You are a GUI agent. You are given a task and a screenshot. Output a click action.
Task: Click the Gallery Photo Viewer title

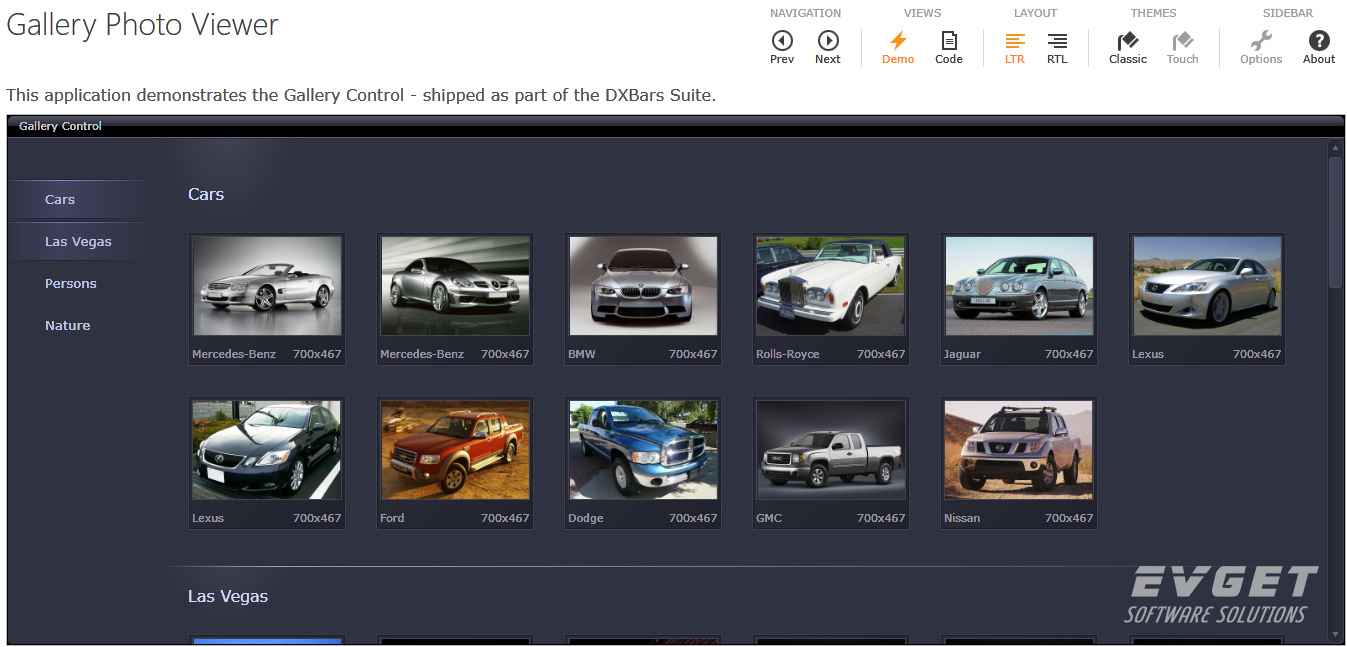pos(143,25)
